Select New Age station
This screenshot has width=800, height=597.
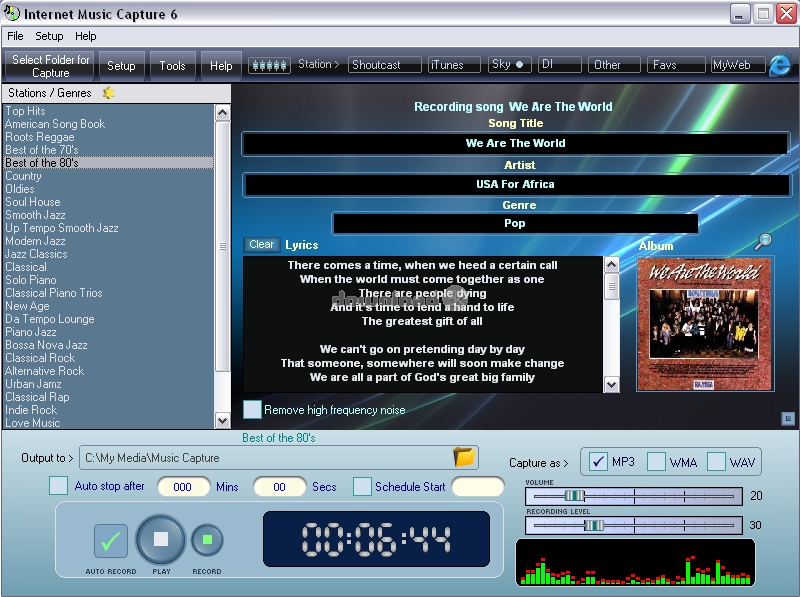109,306
